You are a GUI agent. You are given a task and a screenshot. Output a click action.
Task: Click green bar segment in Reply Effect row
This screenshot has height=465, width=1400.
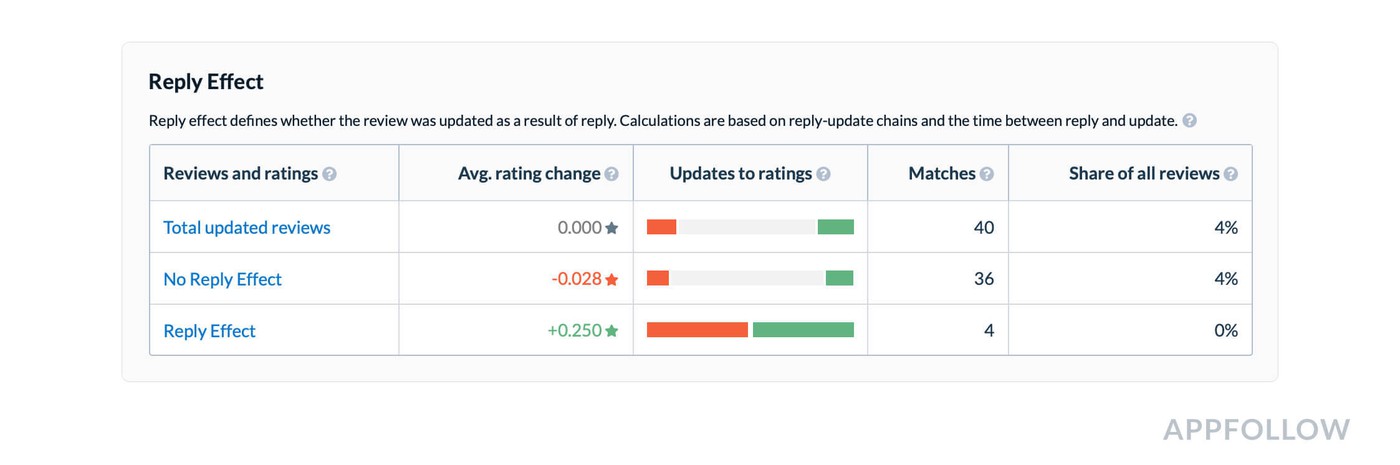[x=803, y=330]
